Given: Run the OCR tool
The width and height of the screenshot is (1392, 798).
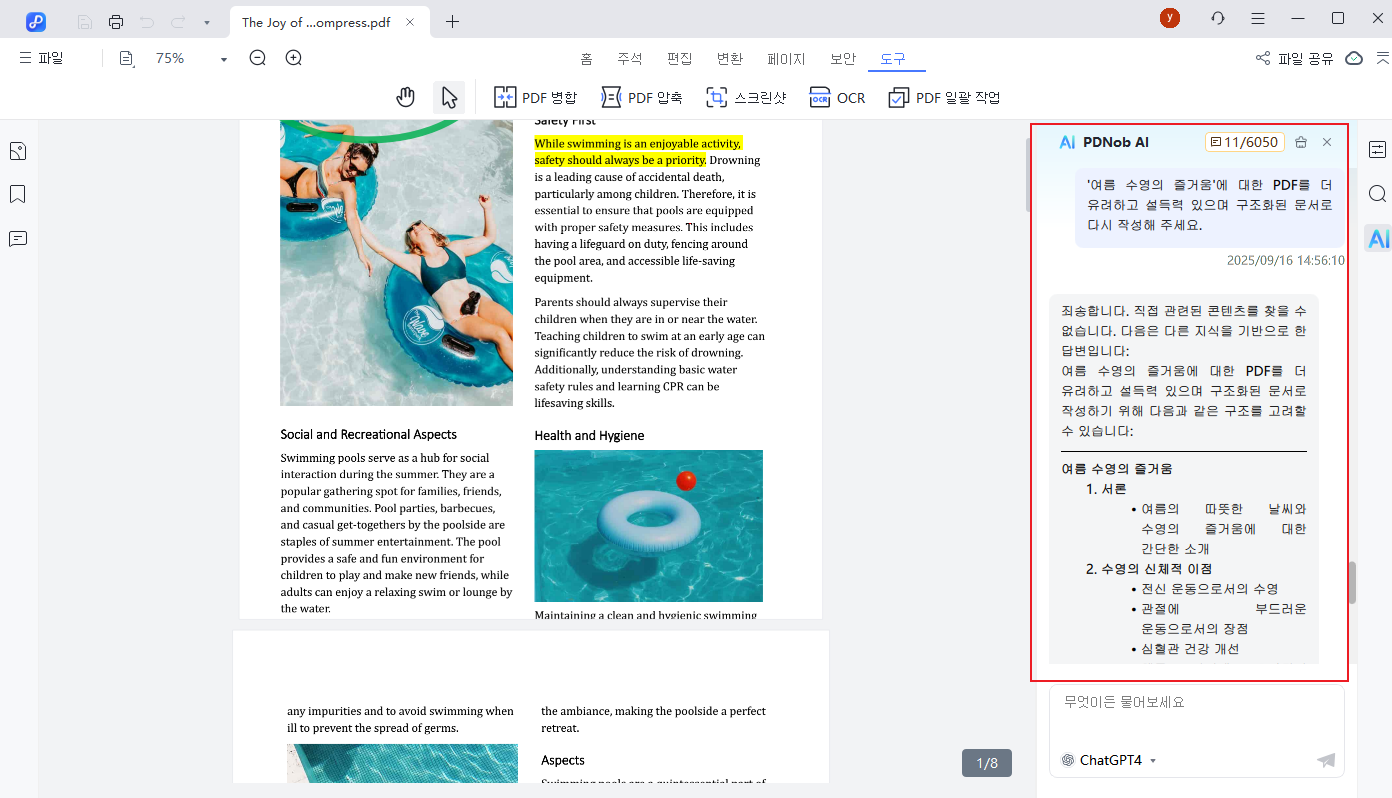Looking at the screenshot, I should coord(837,97).
